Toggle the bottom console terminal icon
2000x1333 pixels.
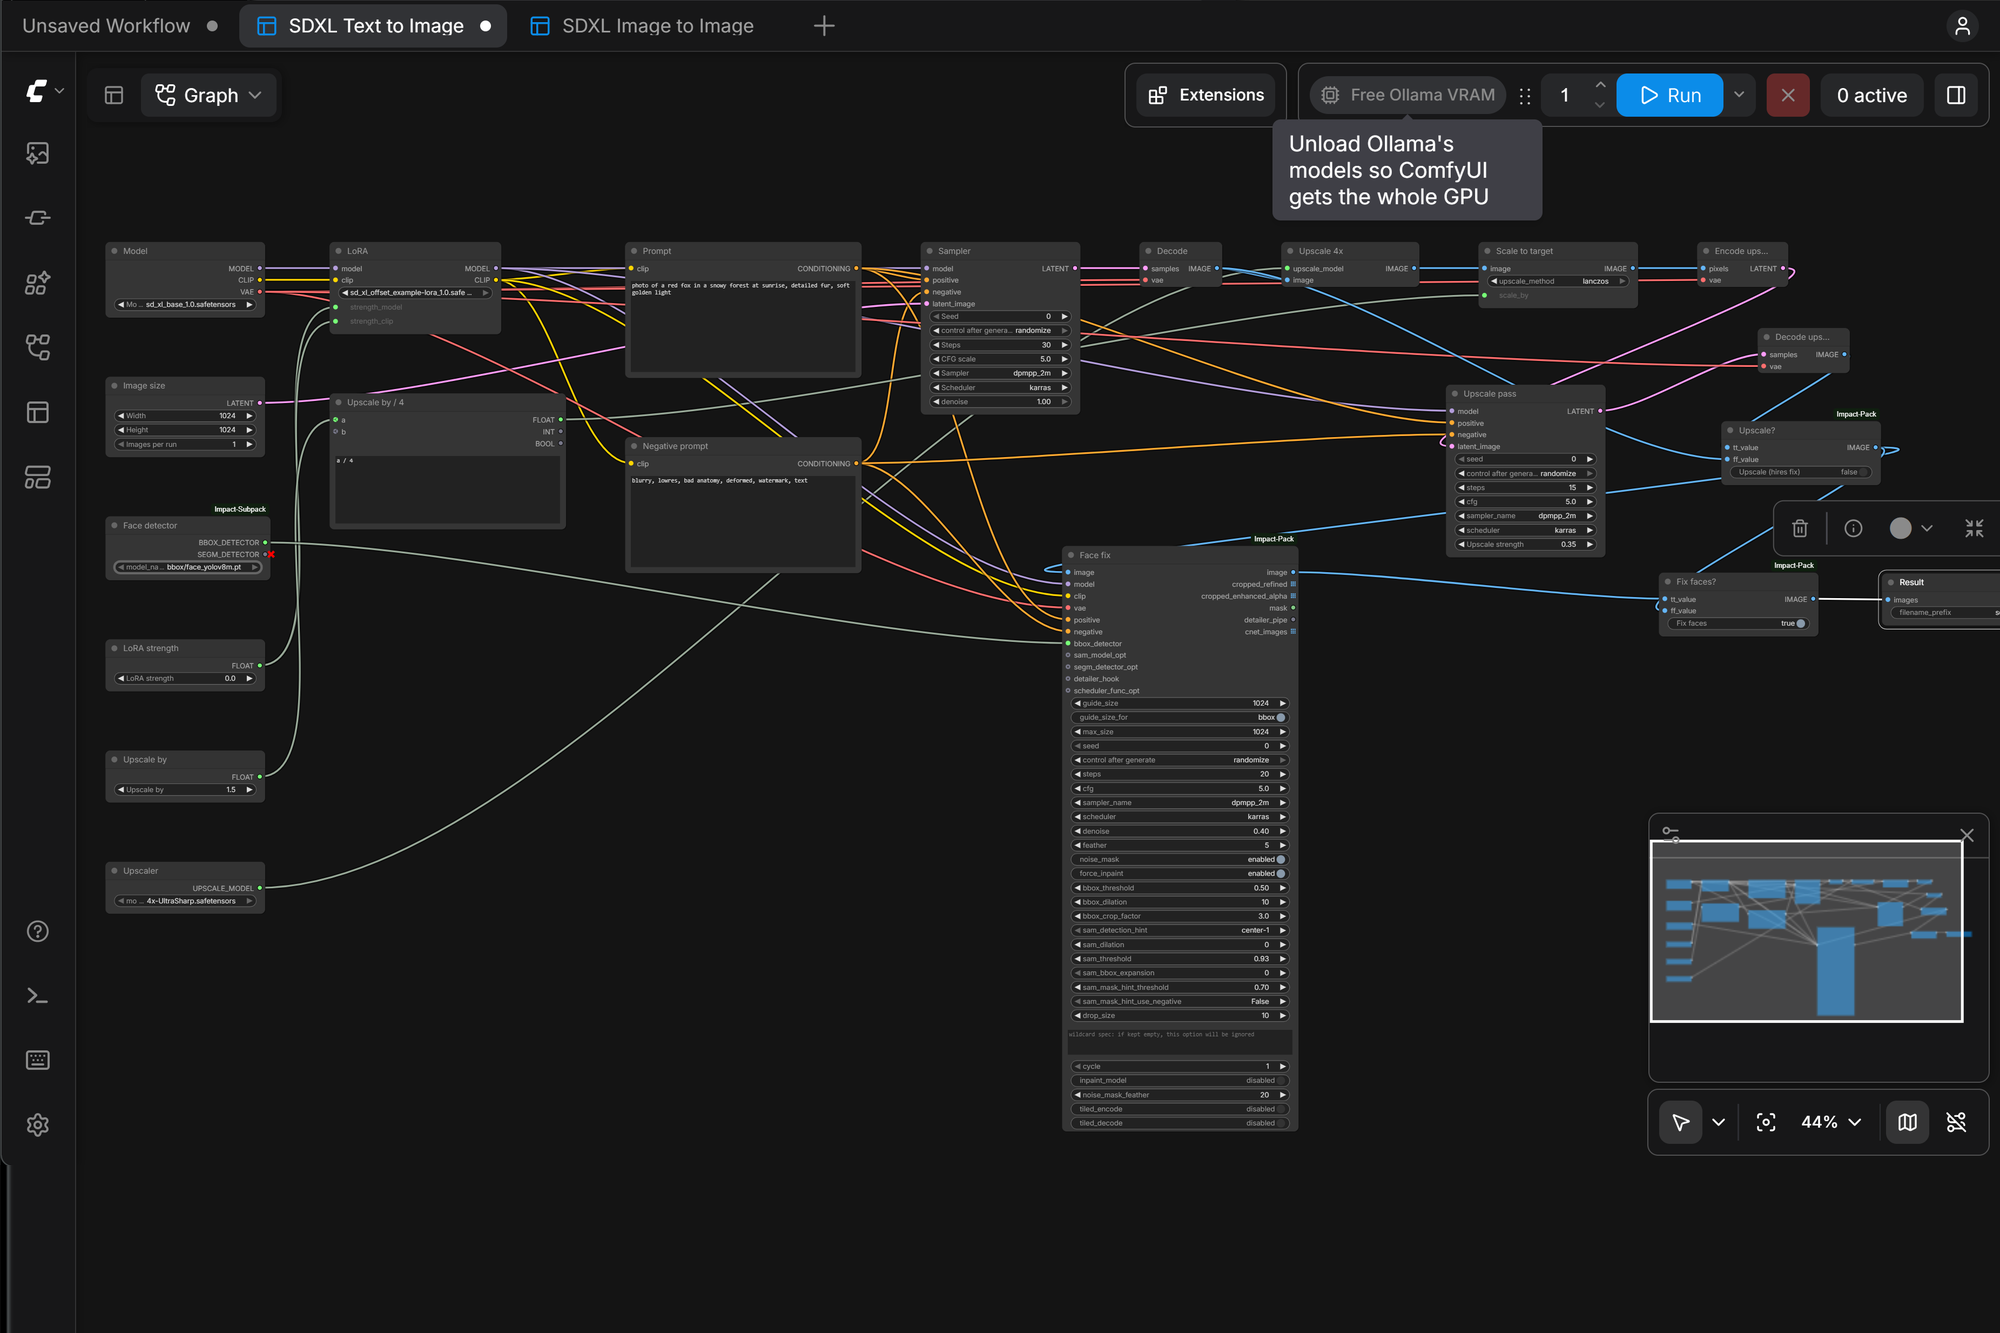coord(38,996)
